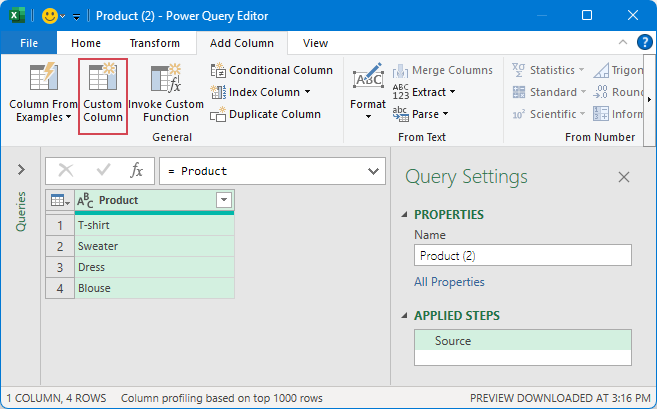This screenshot has width=657, height=409.
Task: Open the Statistics dropdown arrow
Action: (582, 70)
